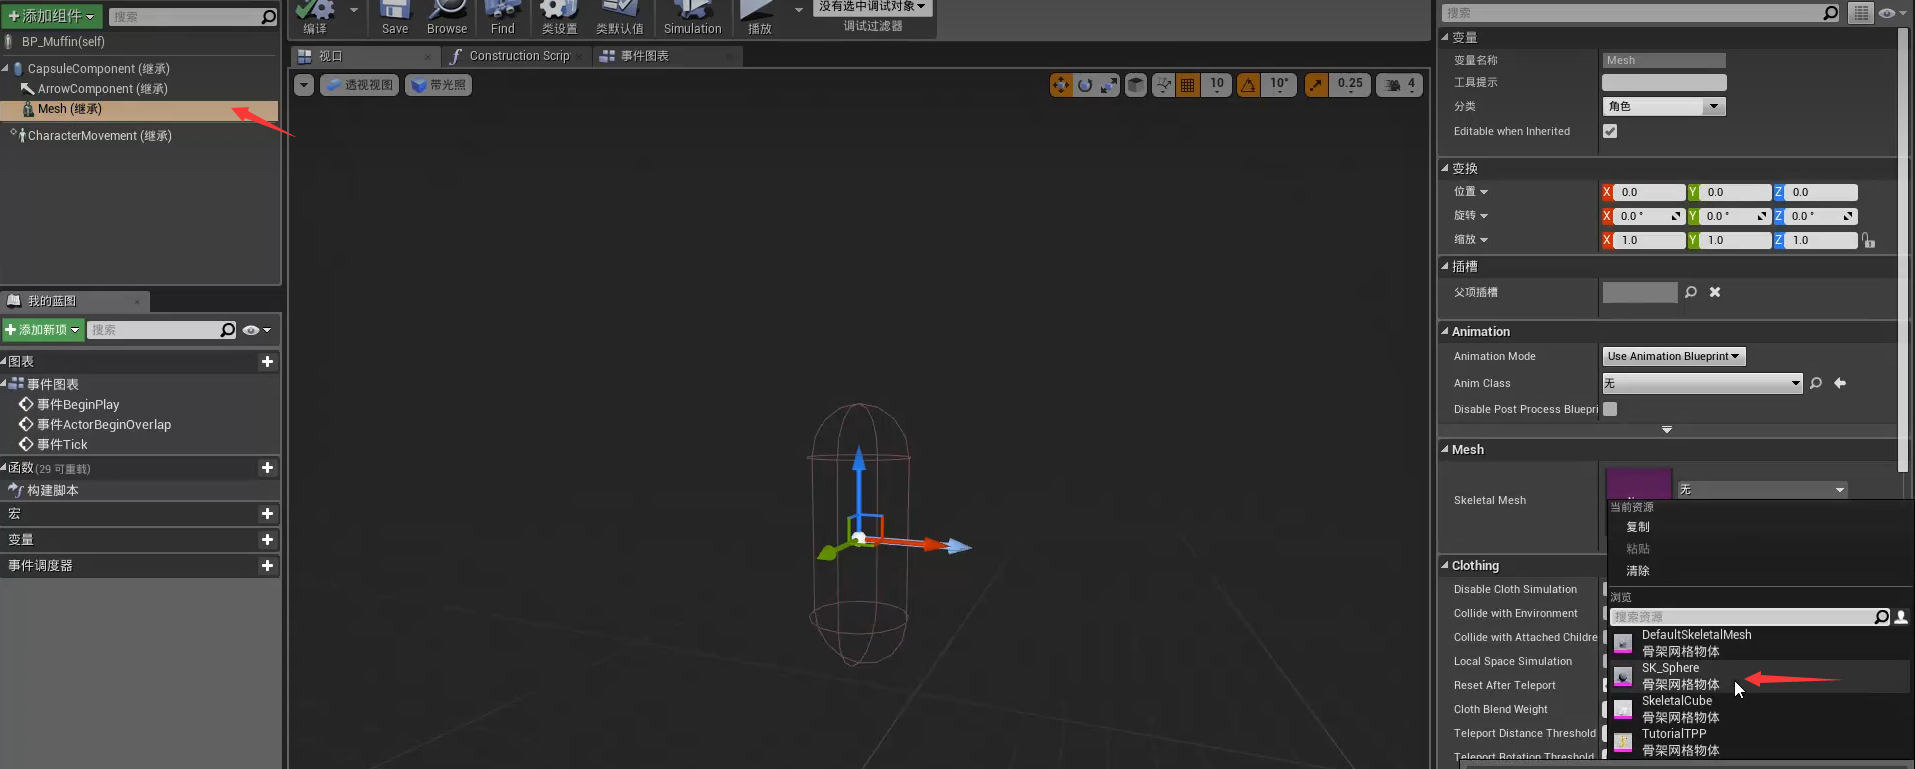Viewport: 1915px width, 769px height.
Task: Select the translate gizmo tool in viewport
Action: (x=1060, y=85)
